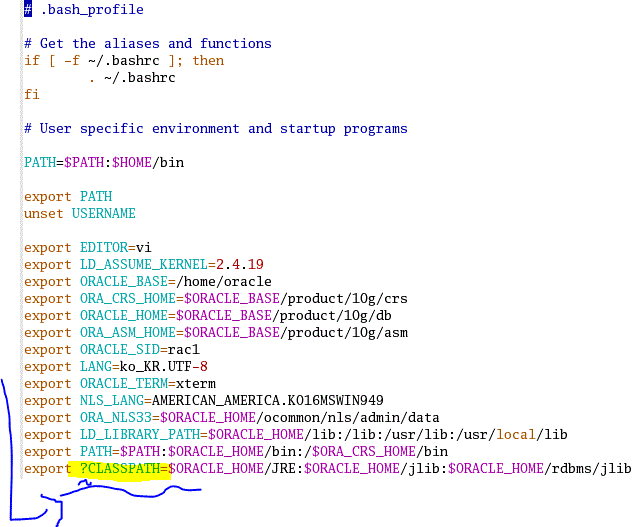The height and width of the screenshot is (527, 641).
Task: Click the NLS_LANG=AMERICAN_AMERICA.KO16MSWIN949 line
Action: (x=204, y=401)
